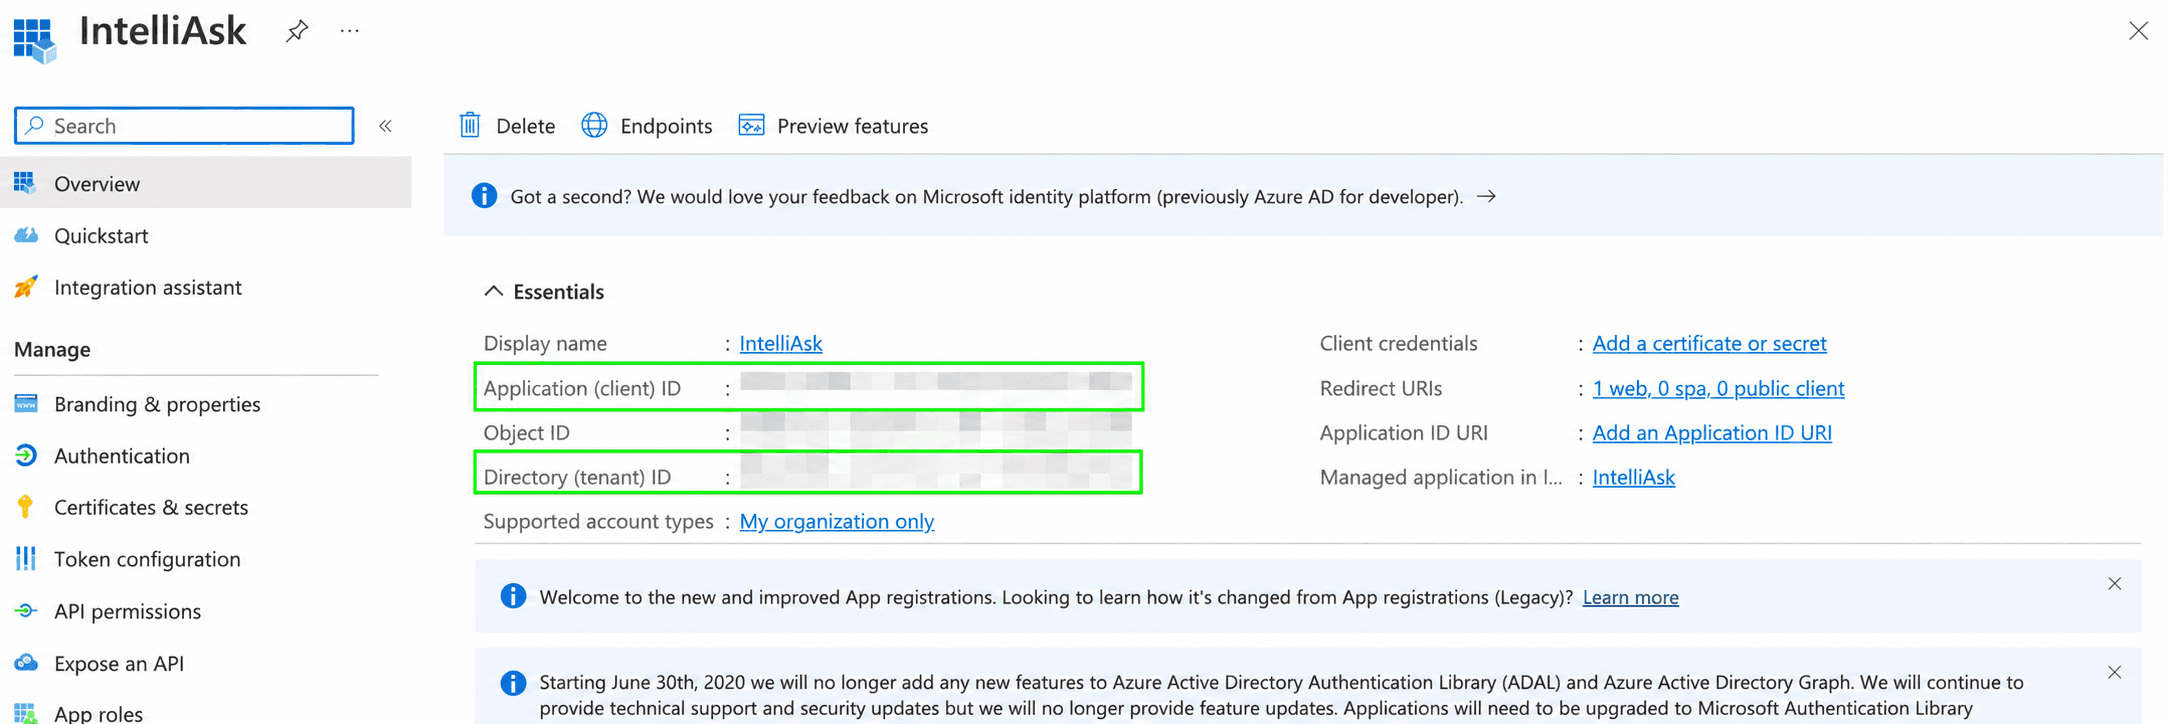Click Add a certificate or secret
The height and width of the screenshot is (724, 2172).
pos(1709,343)
